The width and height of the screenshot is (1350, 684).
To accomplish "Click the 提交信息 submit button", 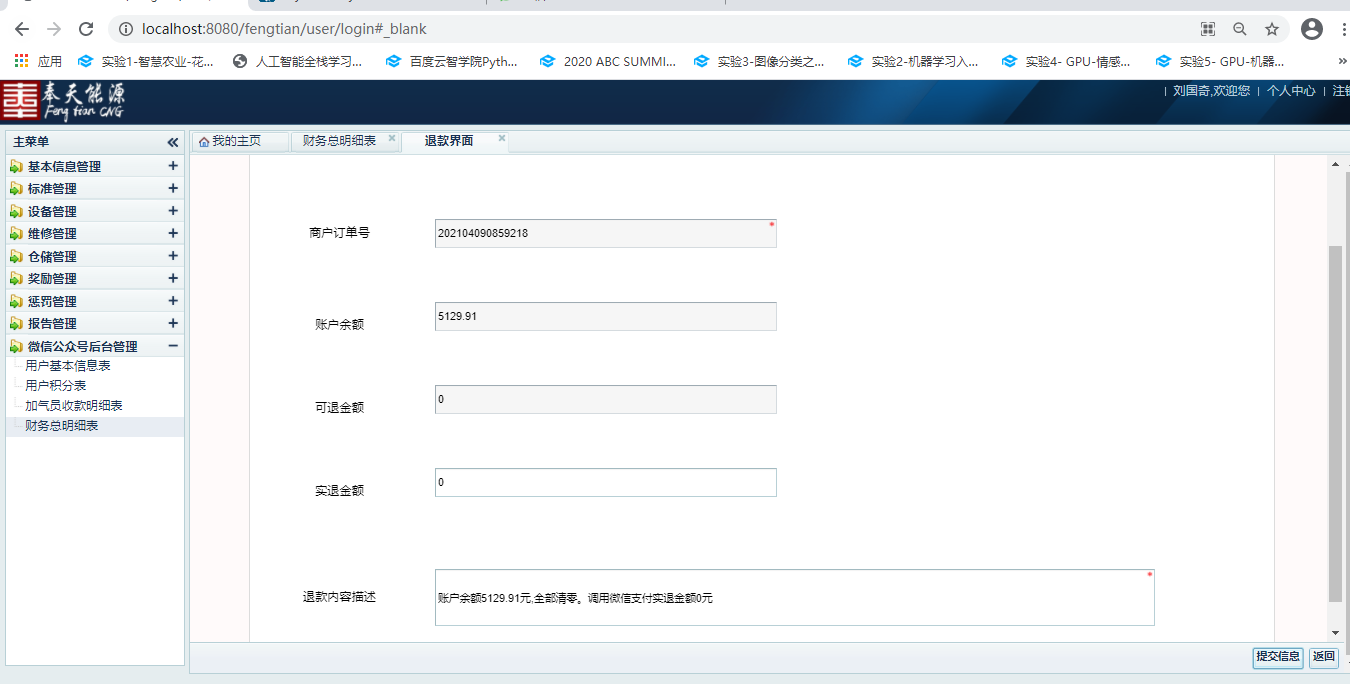I will pos(1278,657).
